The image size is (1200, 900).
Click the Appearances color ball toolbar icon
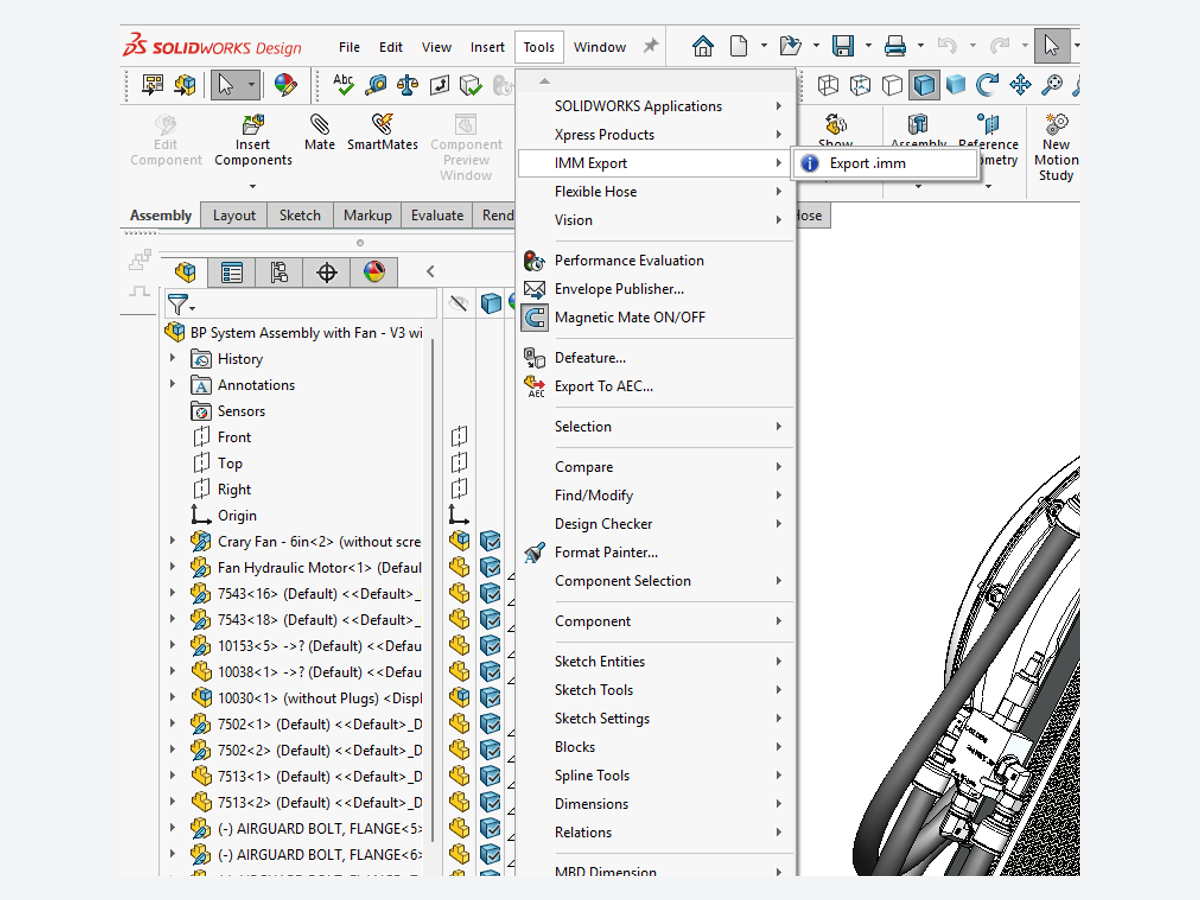coord(286,85)
